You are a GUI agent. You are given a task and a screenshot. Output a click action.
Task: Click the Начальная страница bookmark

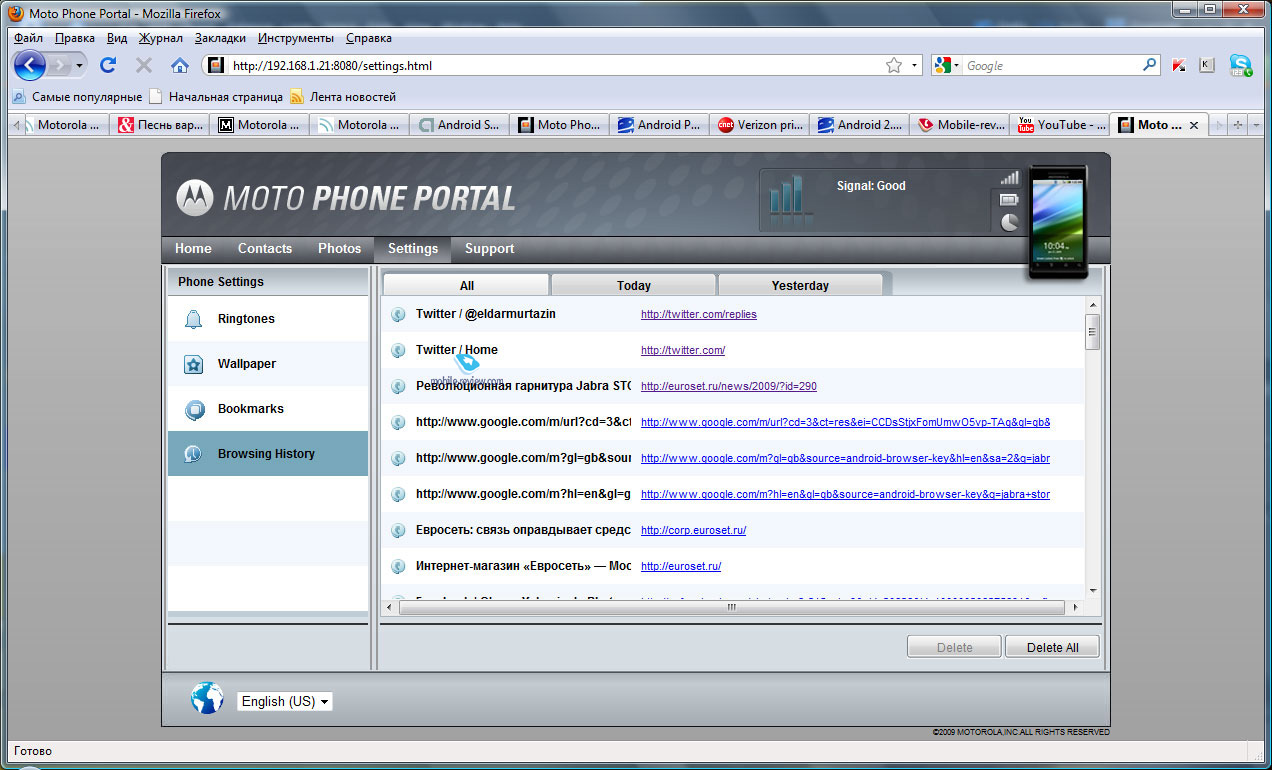pos(215,97)
